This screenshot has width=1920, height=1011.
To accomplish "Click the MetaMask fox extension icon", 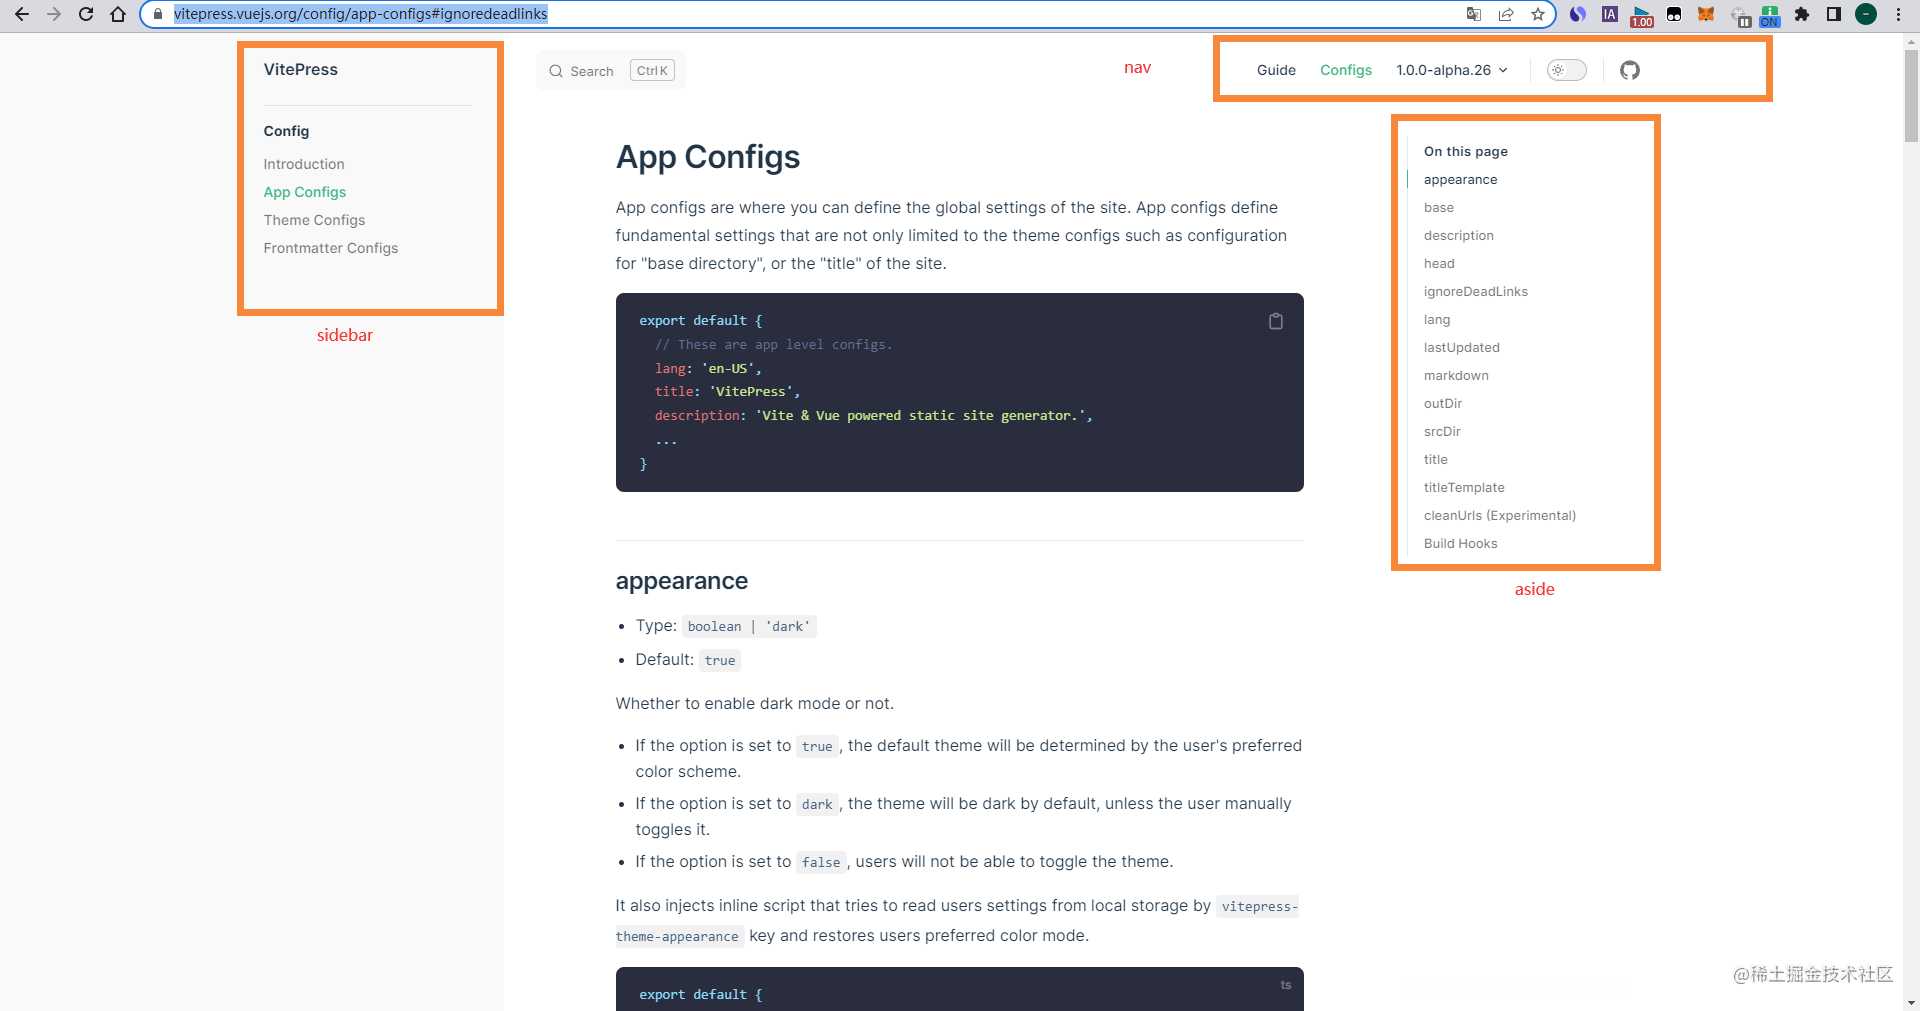I will 1706,14.
